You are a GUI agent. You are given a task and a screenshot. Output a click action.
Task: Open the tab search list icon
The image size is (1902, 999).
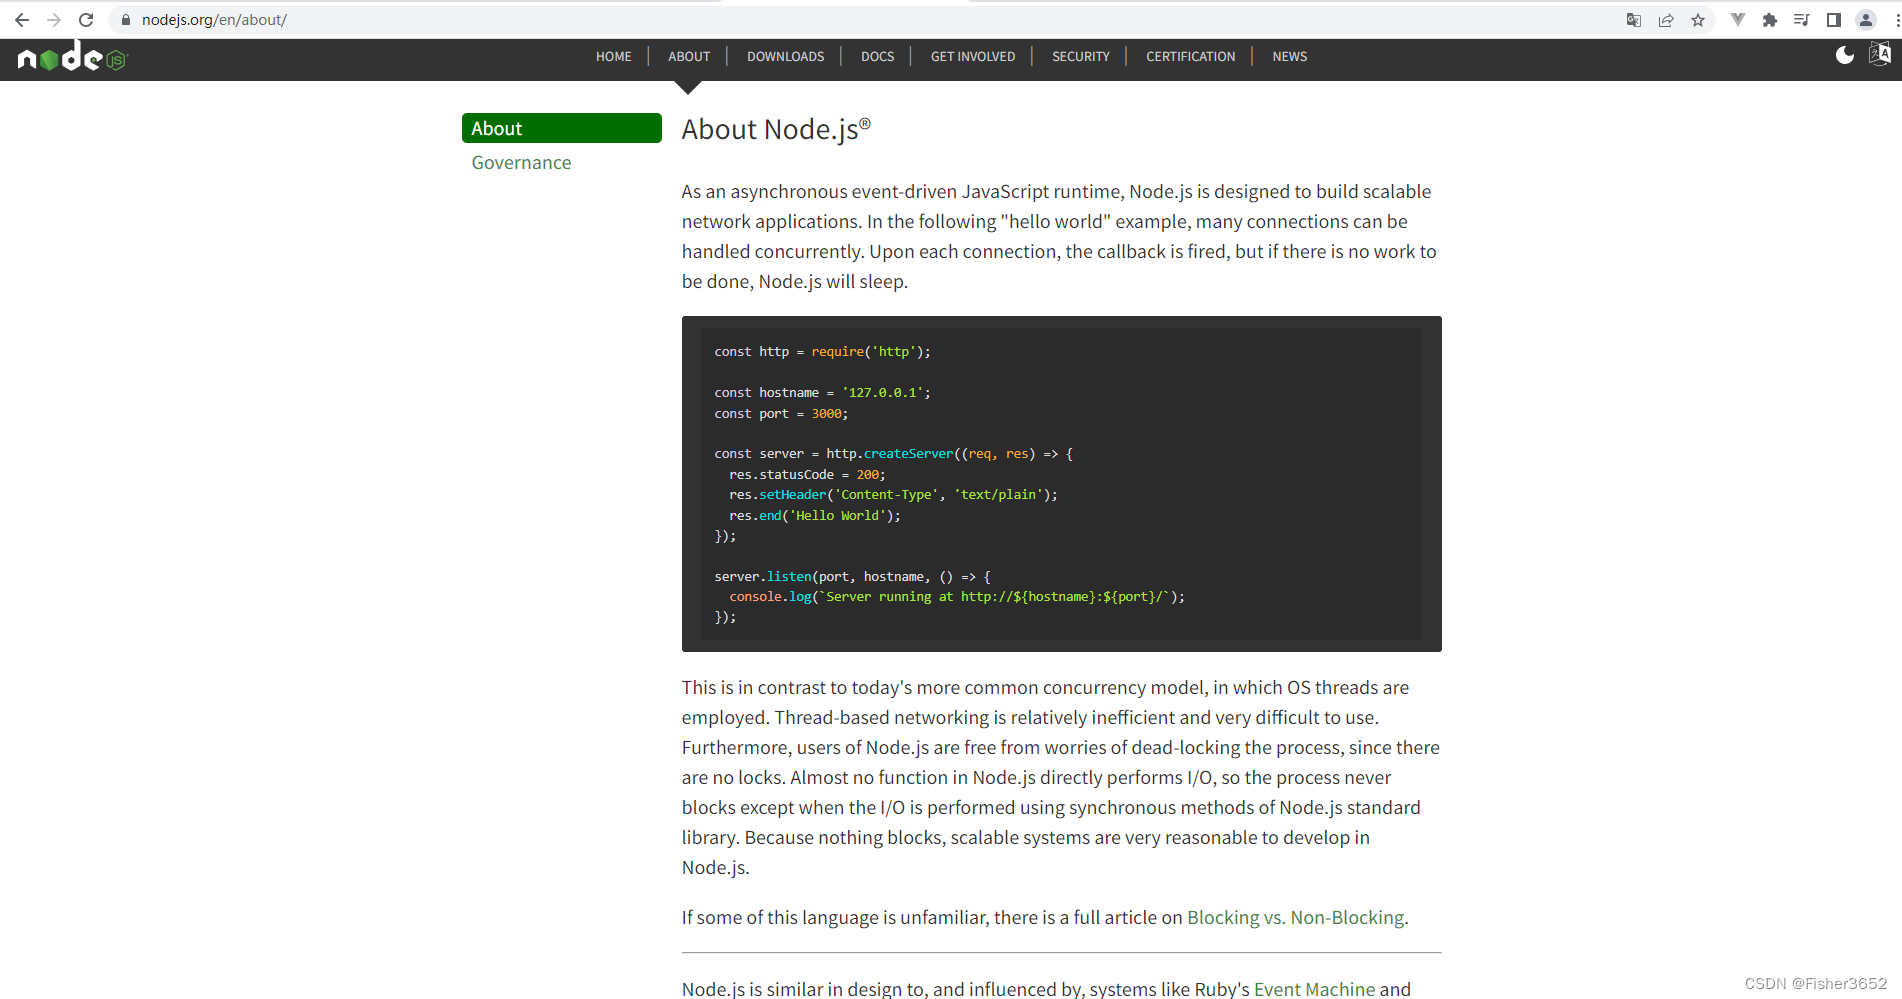1802,20
